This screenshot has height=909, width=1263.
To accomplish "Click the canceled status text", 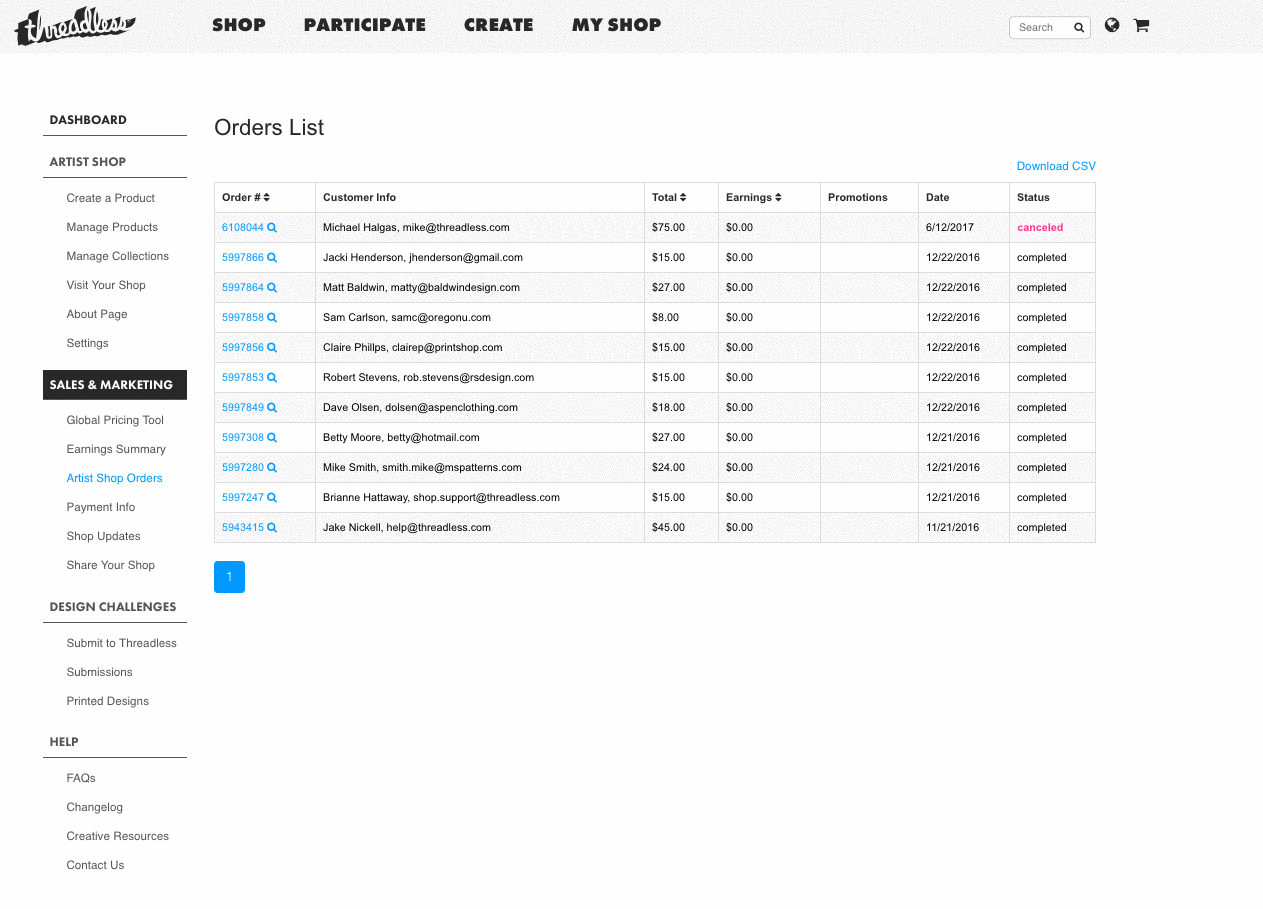I will pyautogui.click(x=1040, y=228).
